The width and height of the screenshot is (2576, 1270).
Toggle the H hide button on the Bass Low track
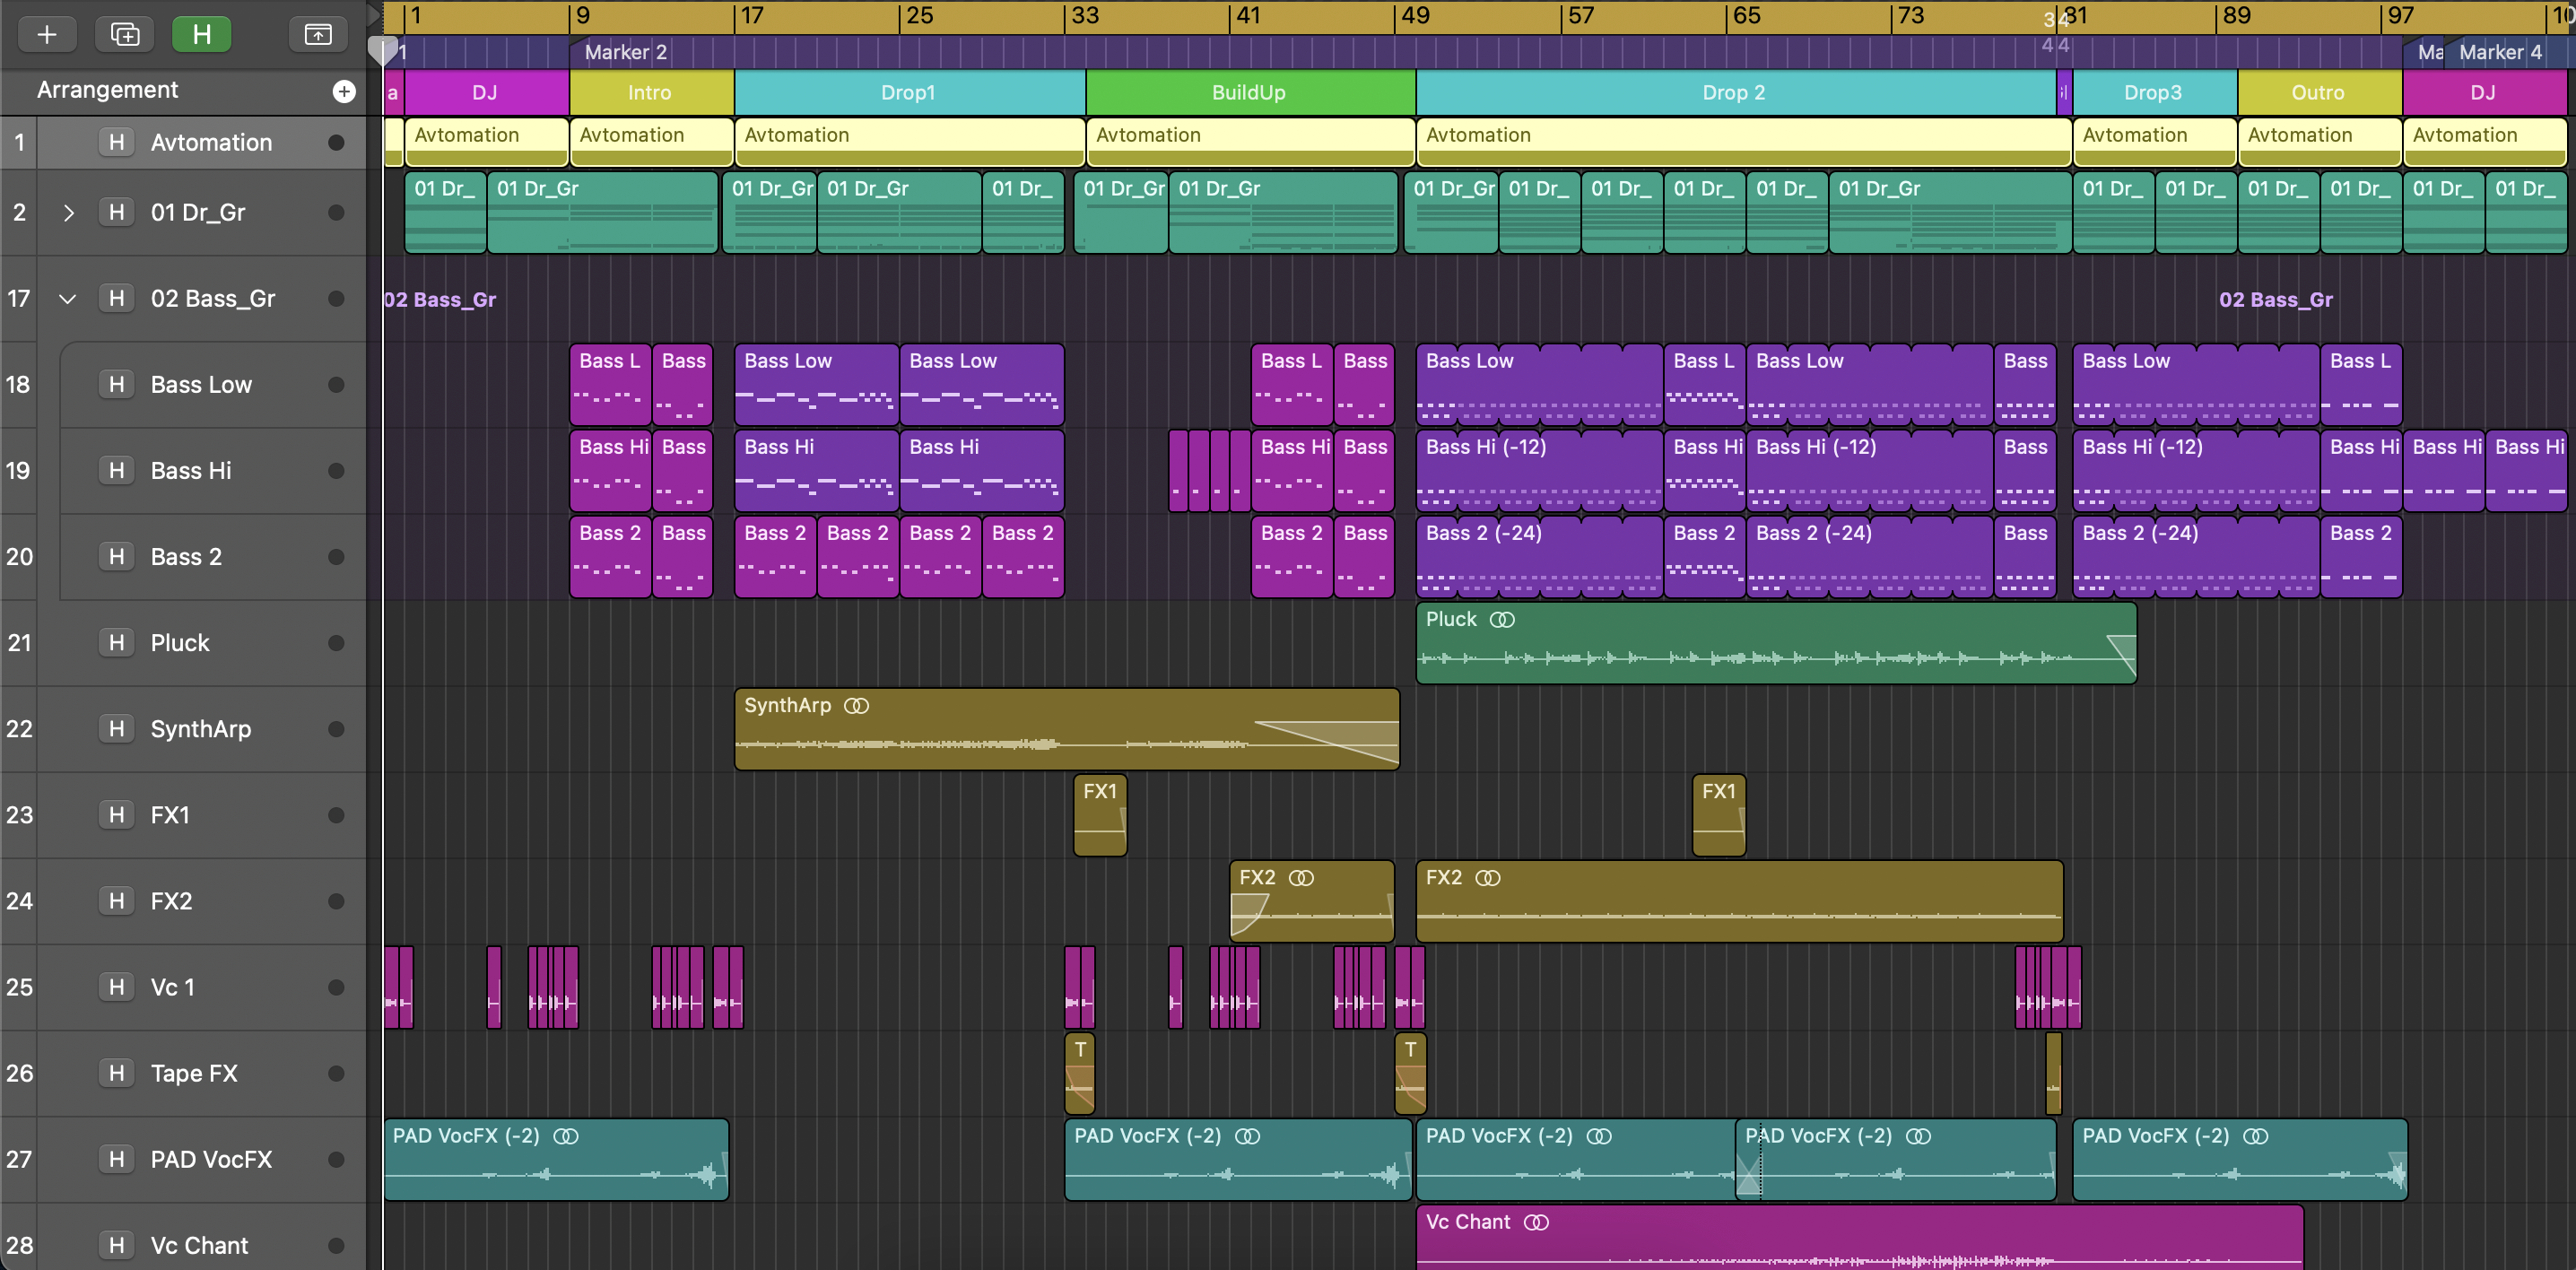117,385
